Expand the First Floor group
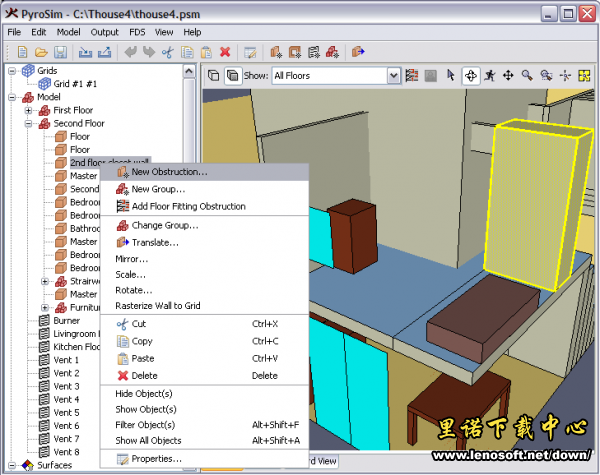This screenshot has height=475, width=600. (x=28, y=111)
